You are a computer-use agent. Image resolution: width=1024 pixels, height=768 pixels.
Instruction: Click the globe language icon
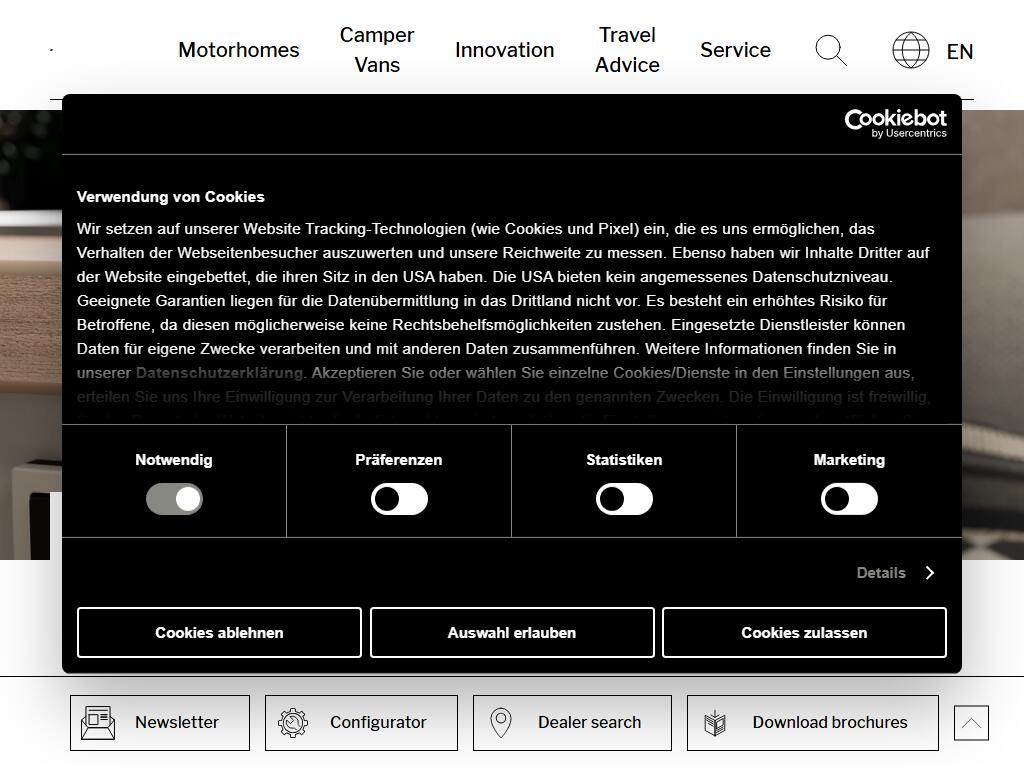[910, 50]
